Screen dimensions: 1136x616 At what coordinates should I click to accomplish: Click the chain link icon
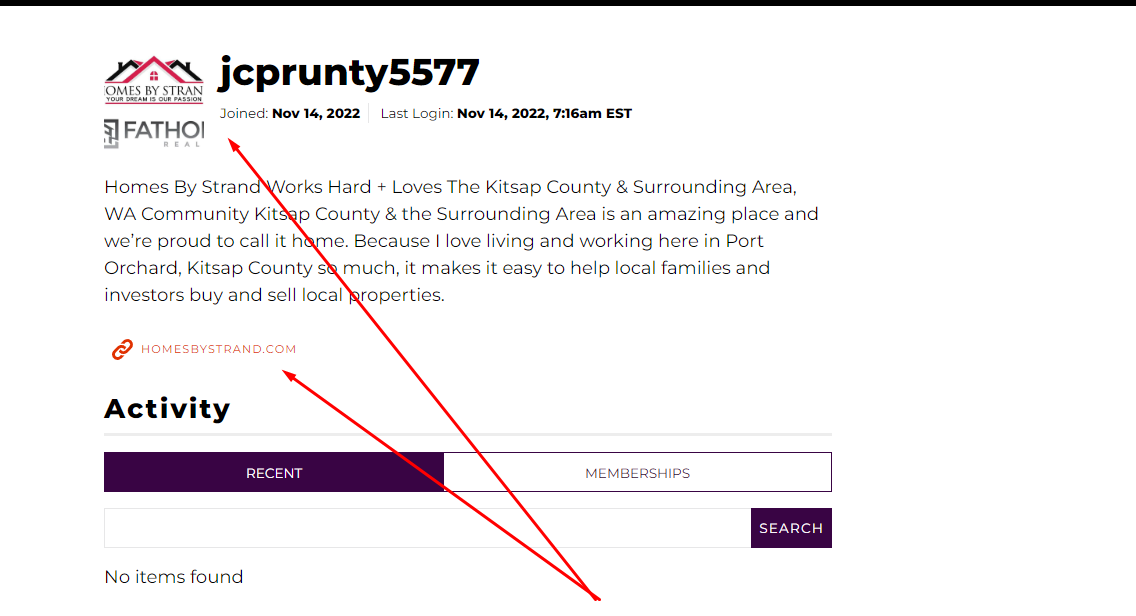[122, 349]
